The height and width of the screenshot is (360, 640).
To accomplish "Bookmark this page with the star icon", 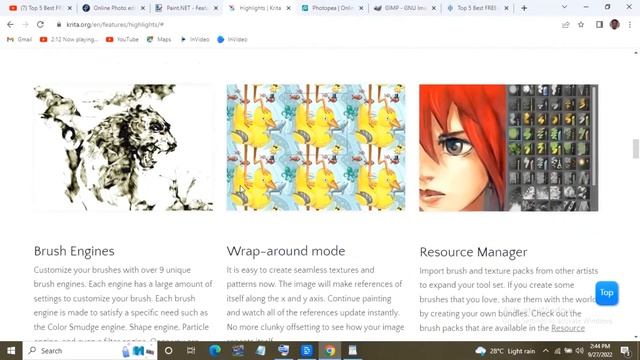I will (581, 25).
